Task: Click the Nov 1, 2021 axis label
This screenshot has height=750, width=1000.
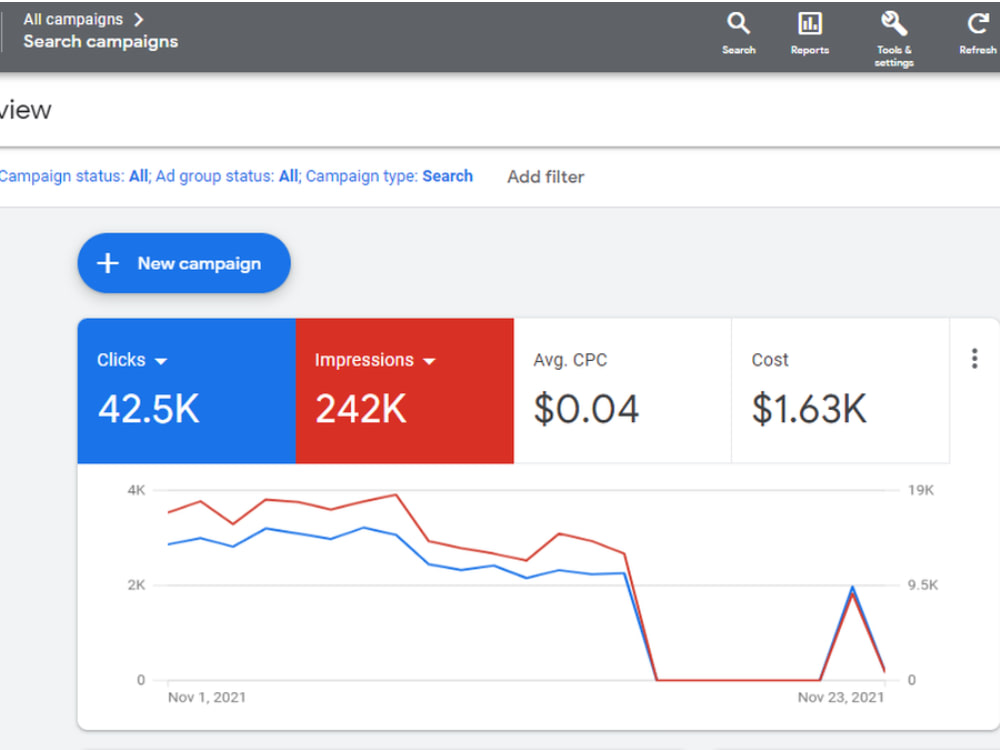Action: (x=207, y=697)
